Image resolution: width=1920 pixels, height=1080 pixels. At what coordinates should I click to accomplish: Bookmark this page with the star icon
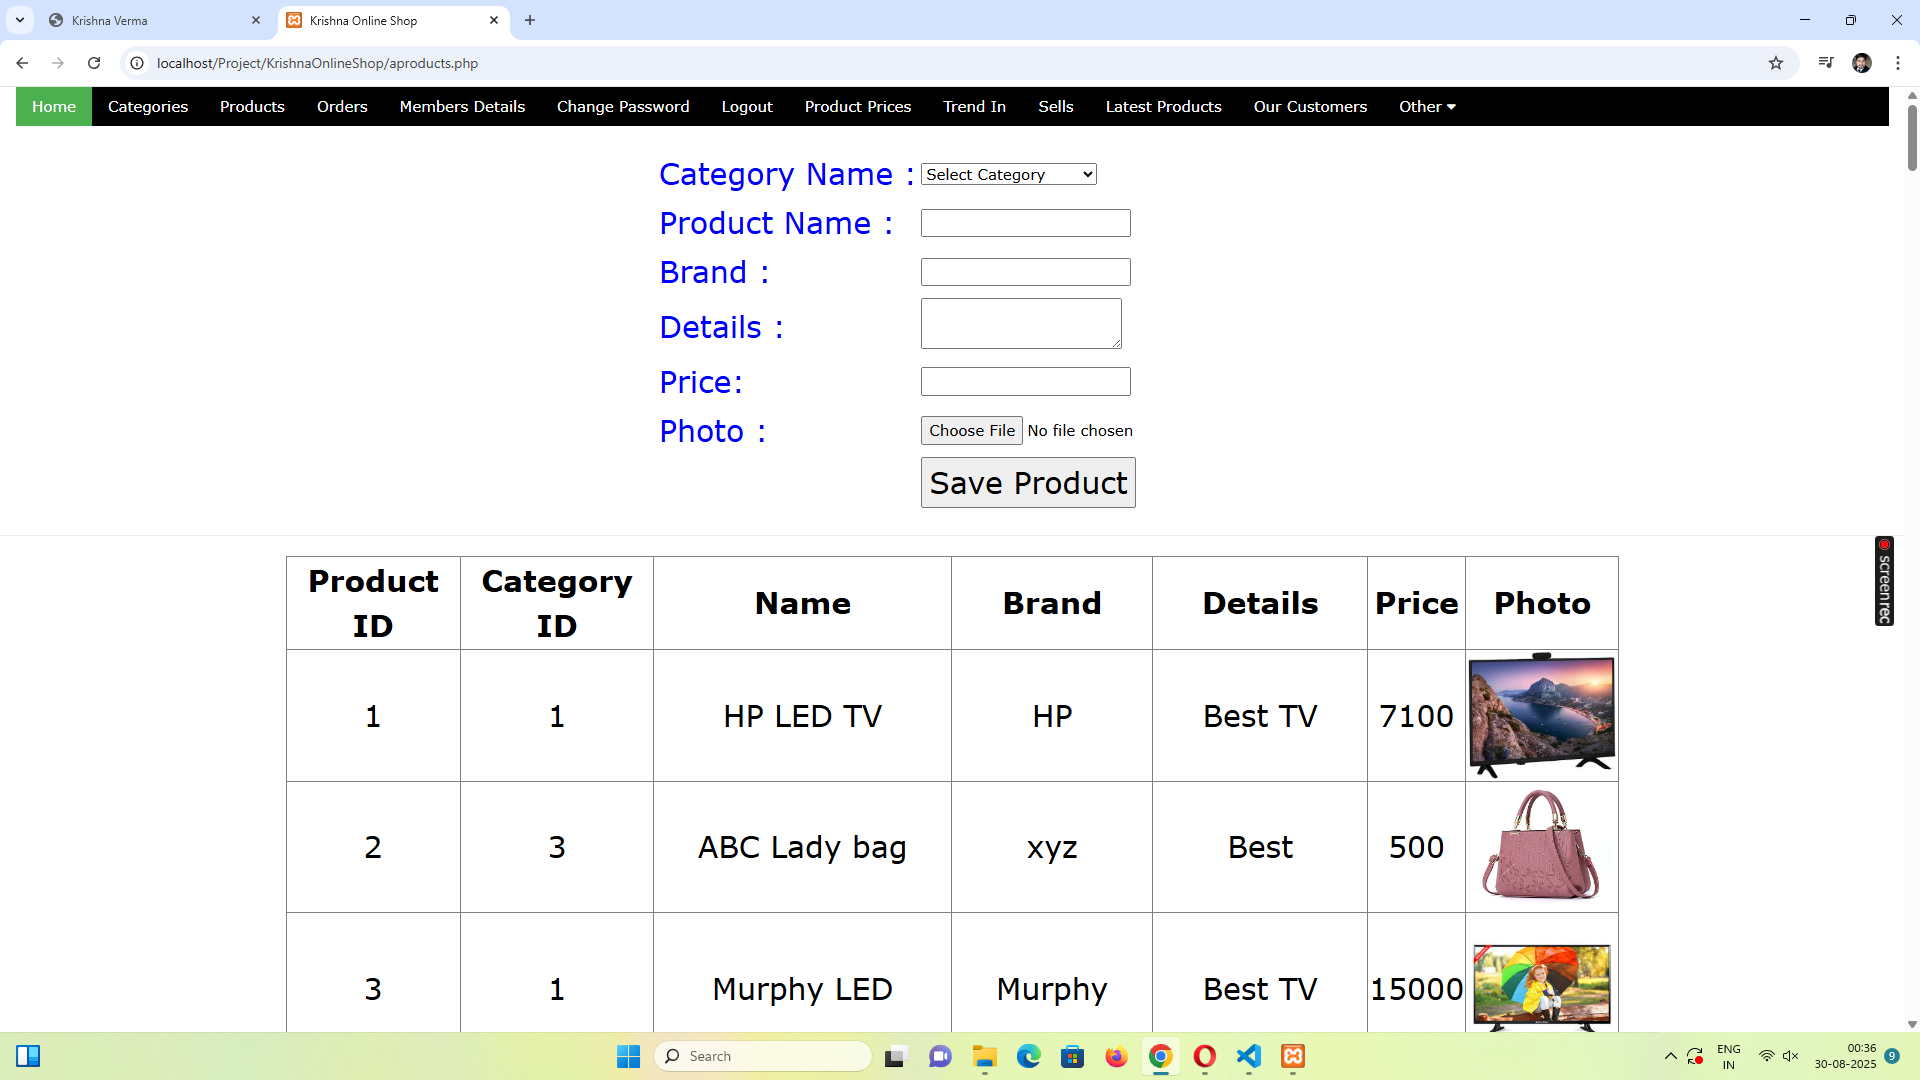point(1776,63)
